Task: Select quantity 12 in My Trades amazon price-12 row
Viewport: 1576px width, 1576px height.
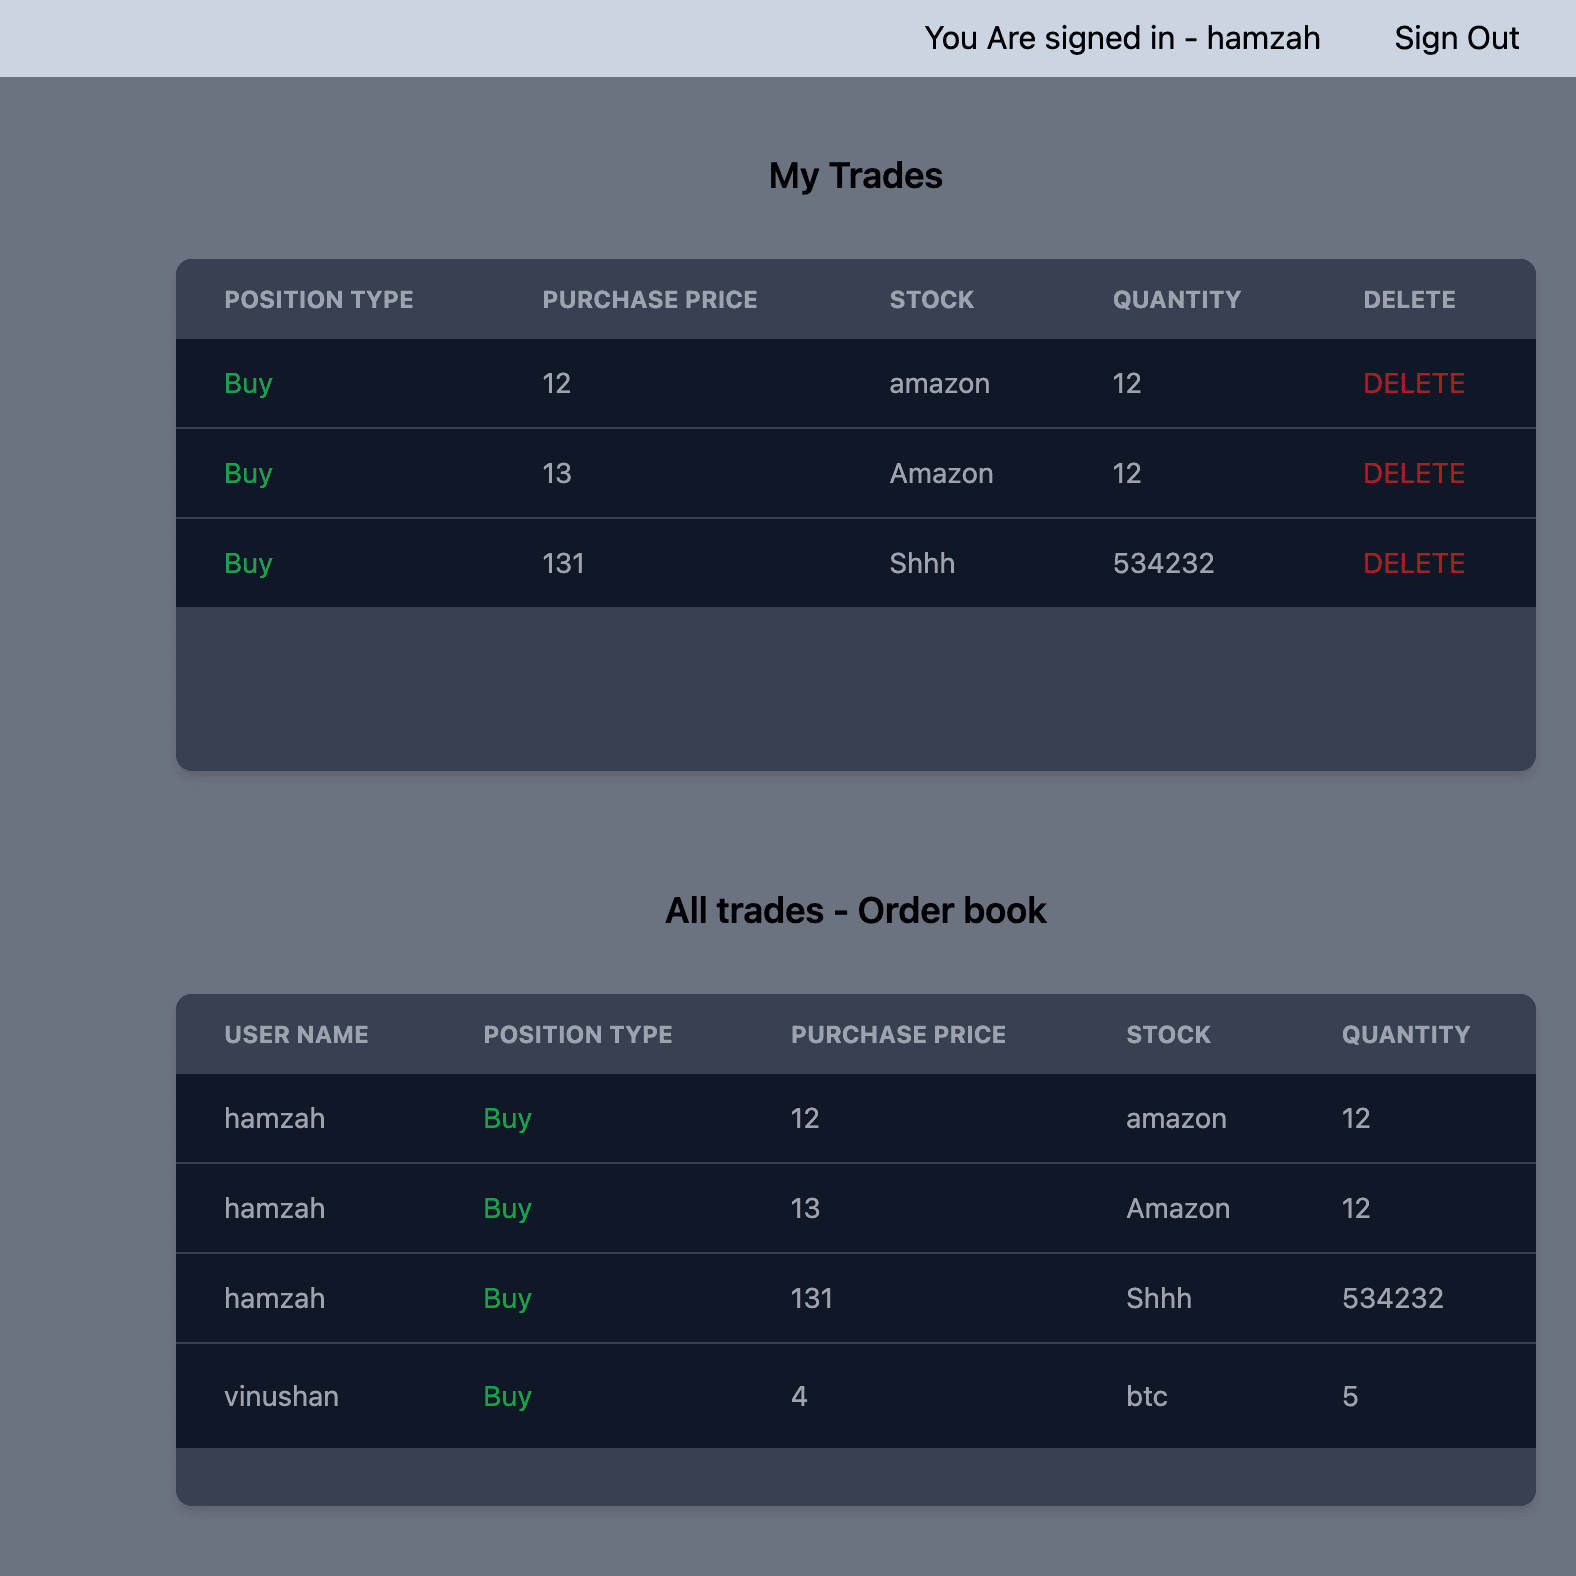Action: click(1127, 383)
